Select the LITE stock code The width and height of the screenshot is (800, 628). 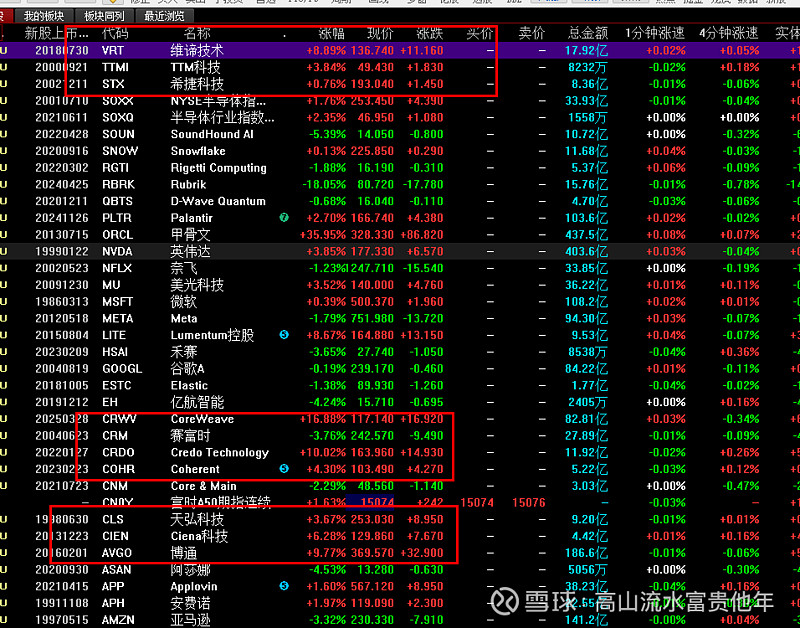(x=114, y=335)
